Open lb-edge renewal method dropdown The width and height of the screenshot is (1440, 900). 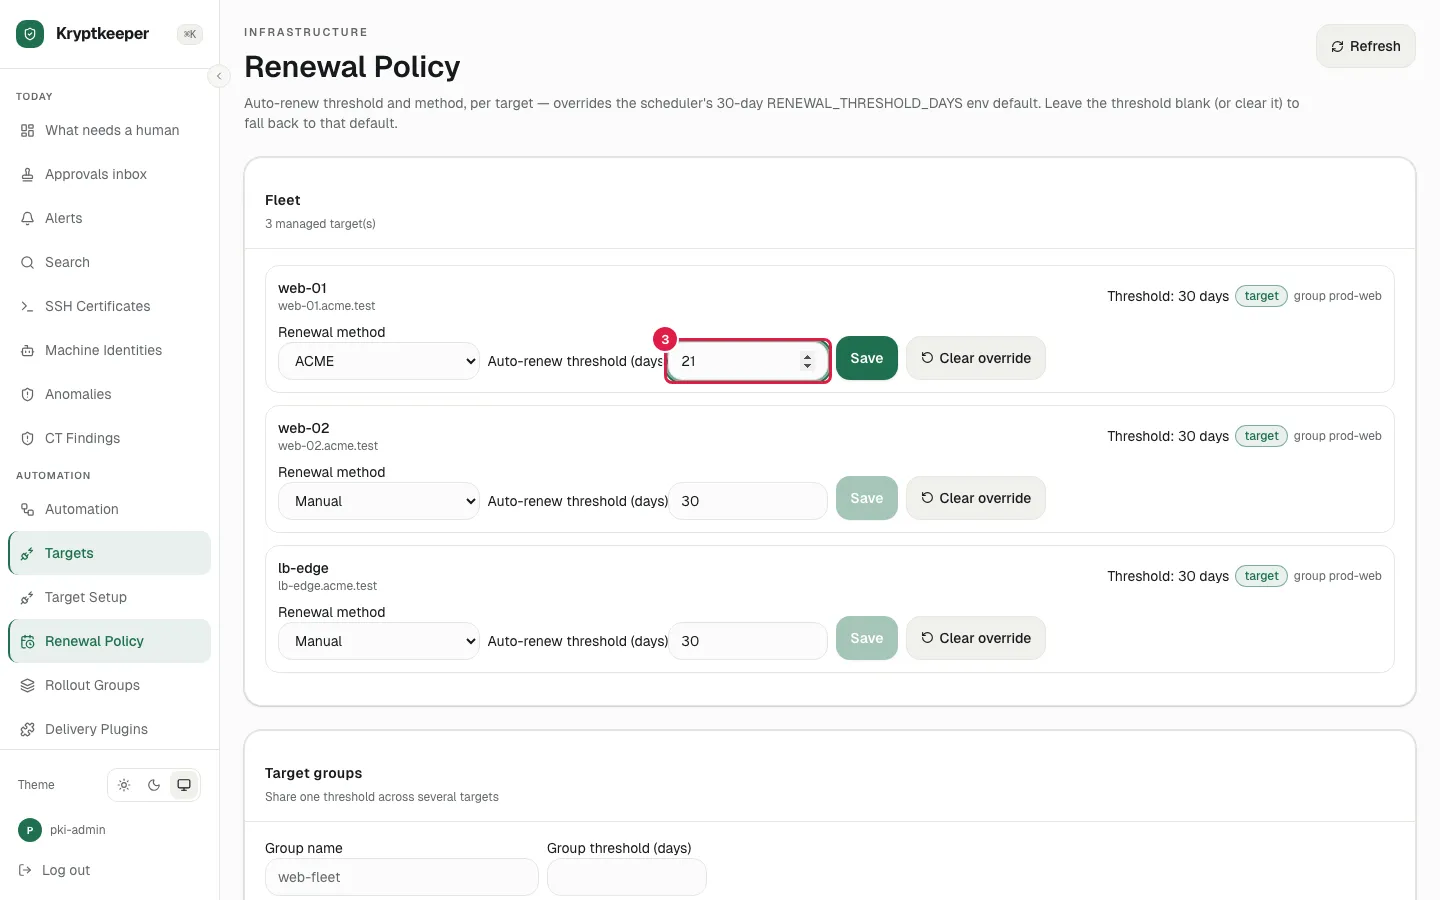point(379,641)
